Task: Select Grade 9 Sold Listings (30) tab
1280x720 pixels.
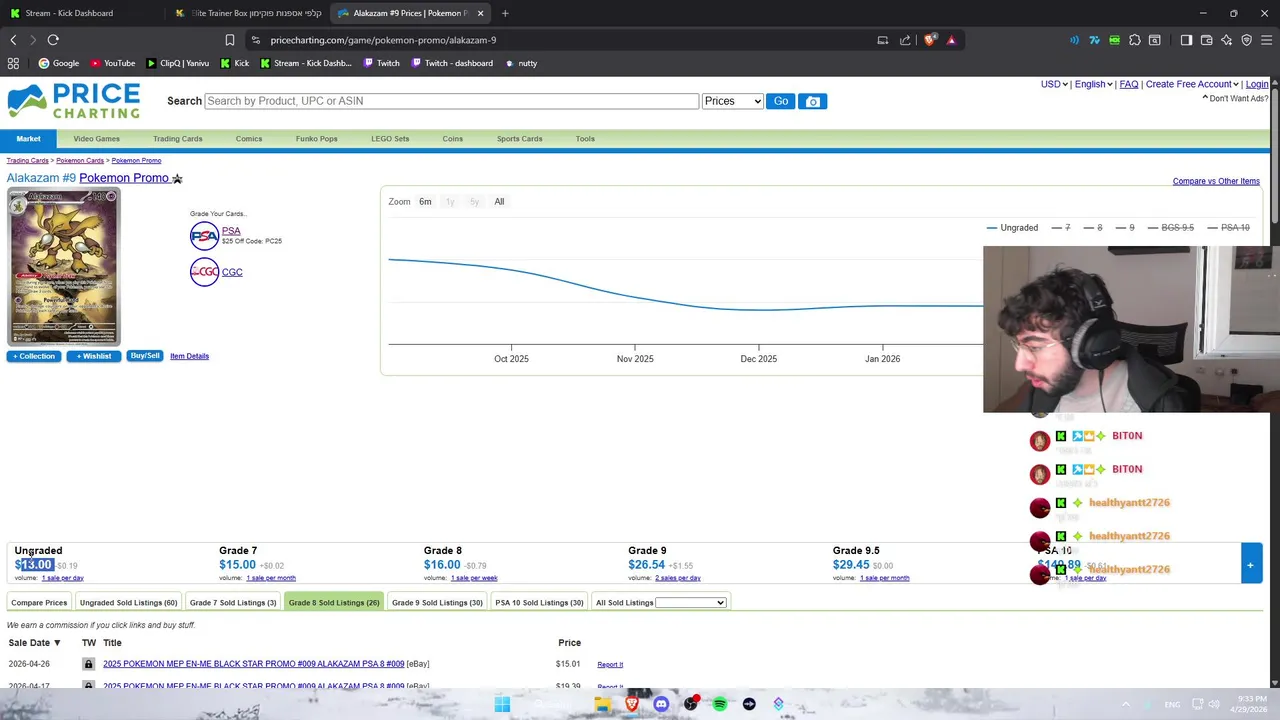Action: click(x=437, y=603)
